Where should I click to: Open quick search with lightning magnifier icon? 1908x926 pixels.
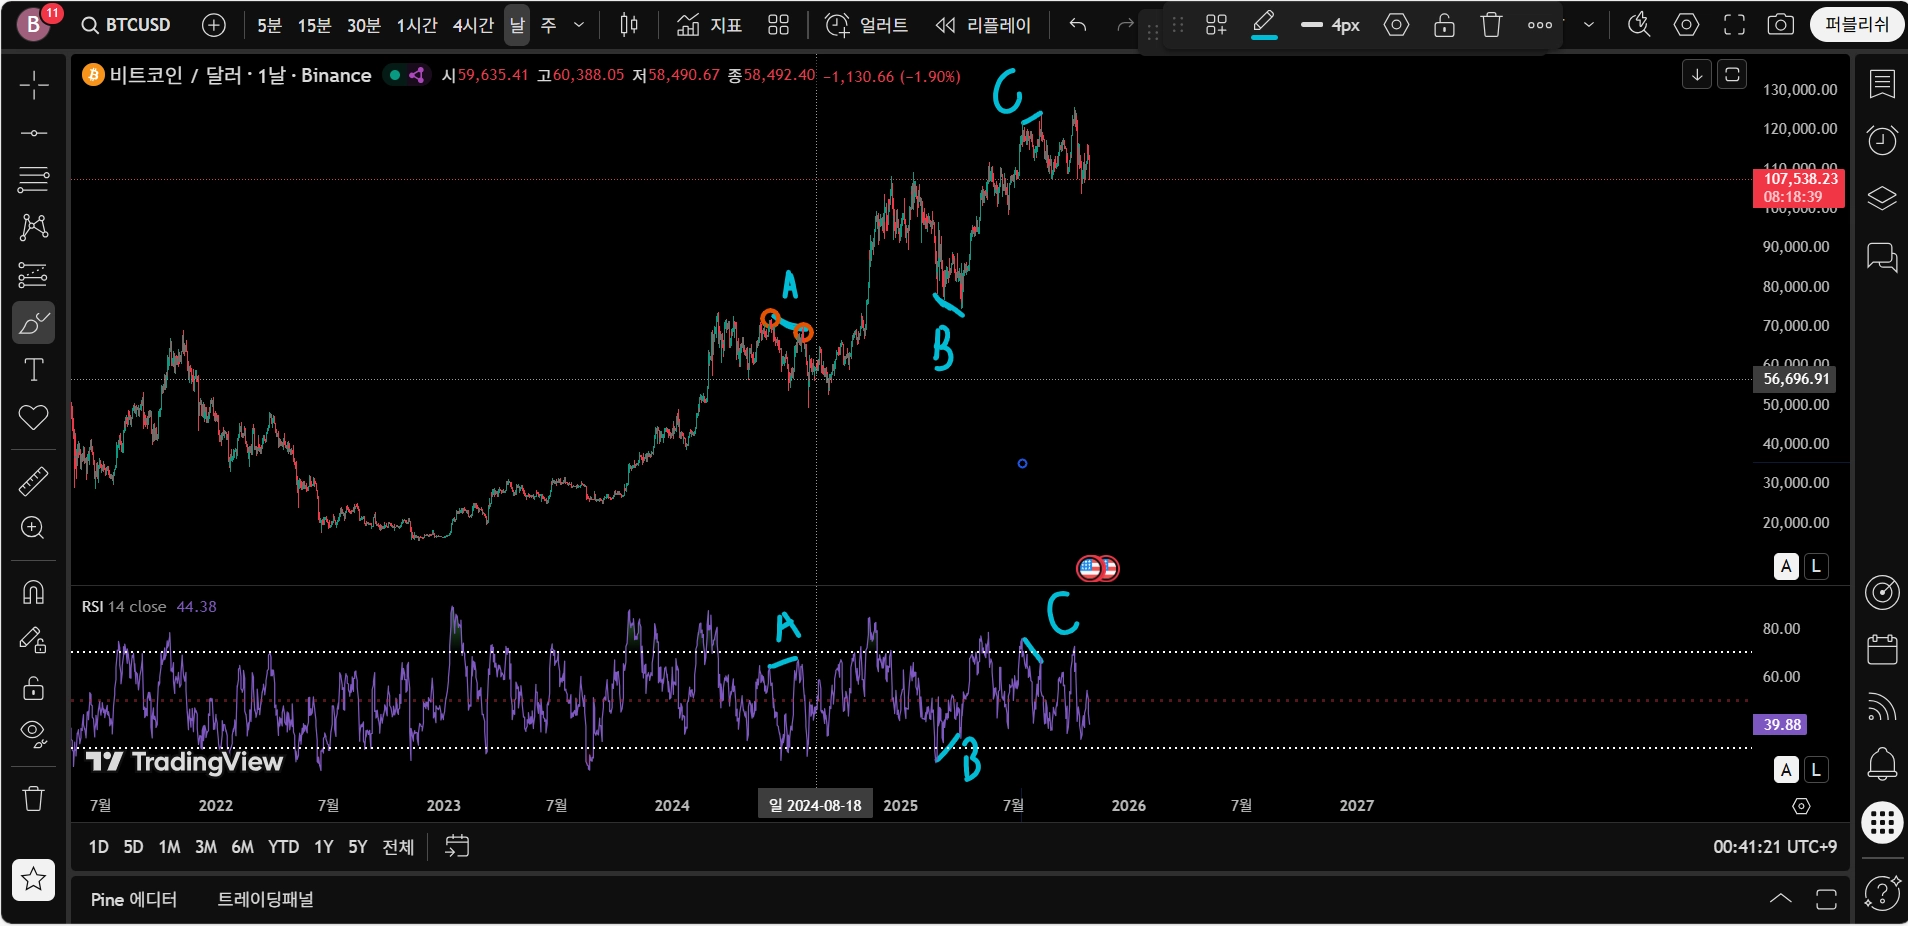tap(1638, 25)
